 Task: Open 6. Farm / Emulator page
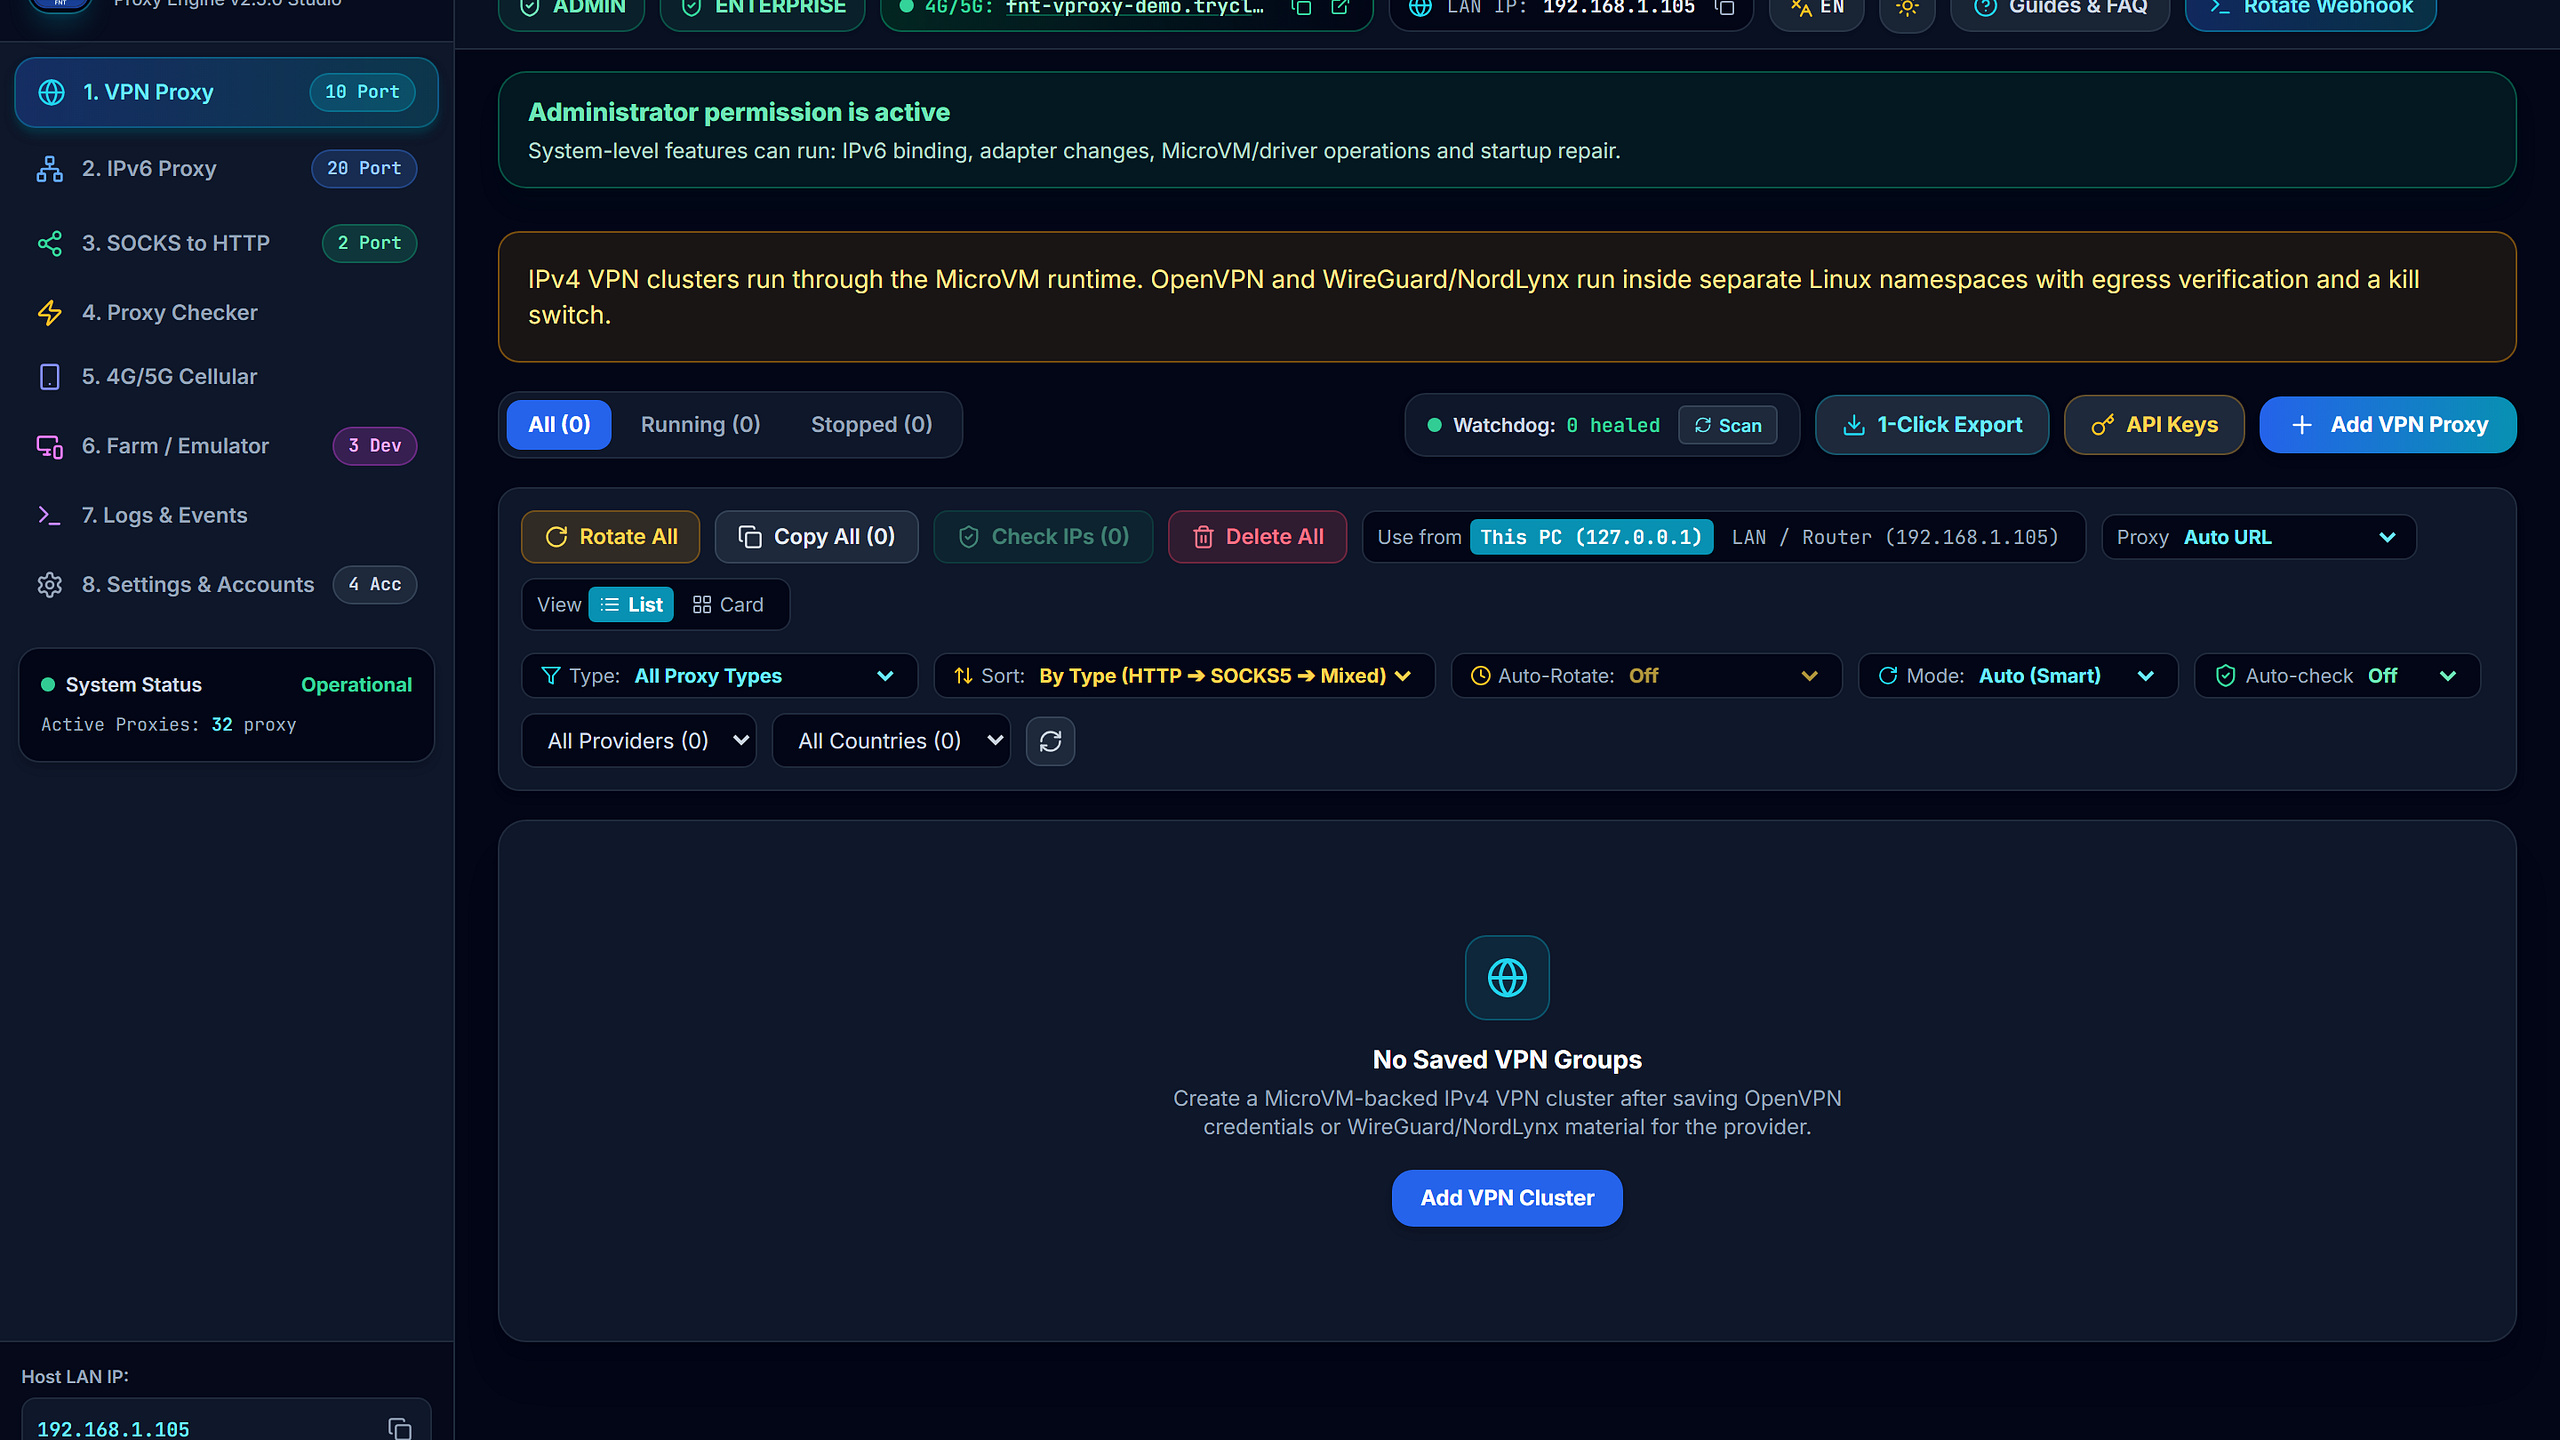[x=226, y=446]
